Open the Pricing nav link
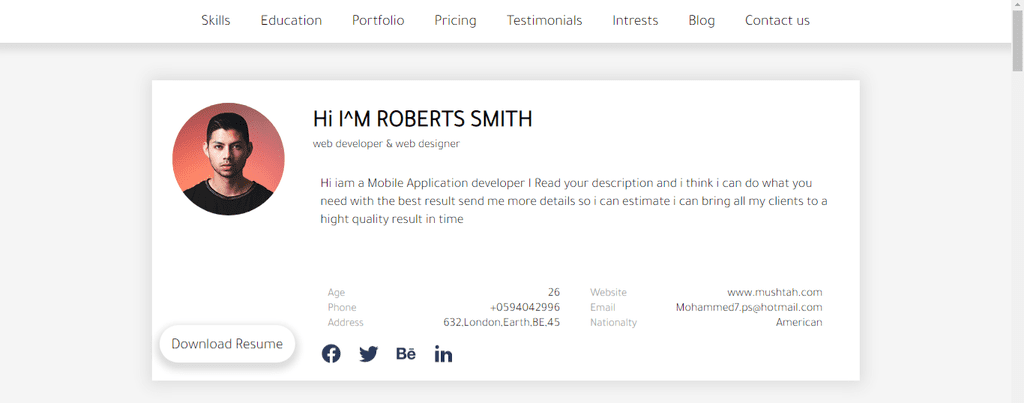The image size is (1024, 403). 455,20
